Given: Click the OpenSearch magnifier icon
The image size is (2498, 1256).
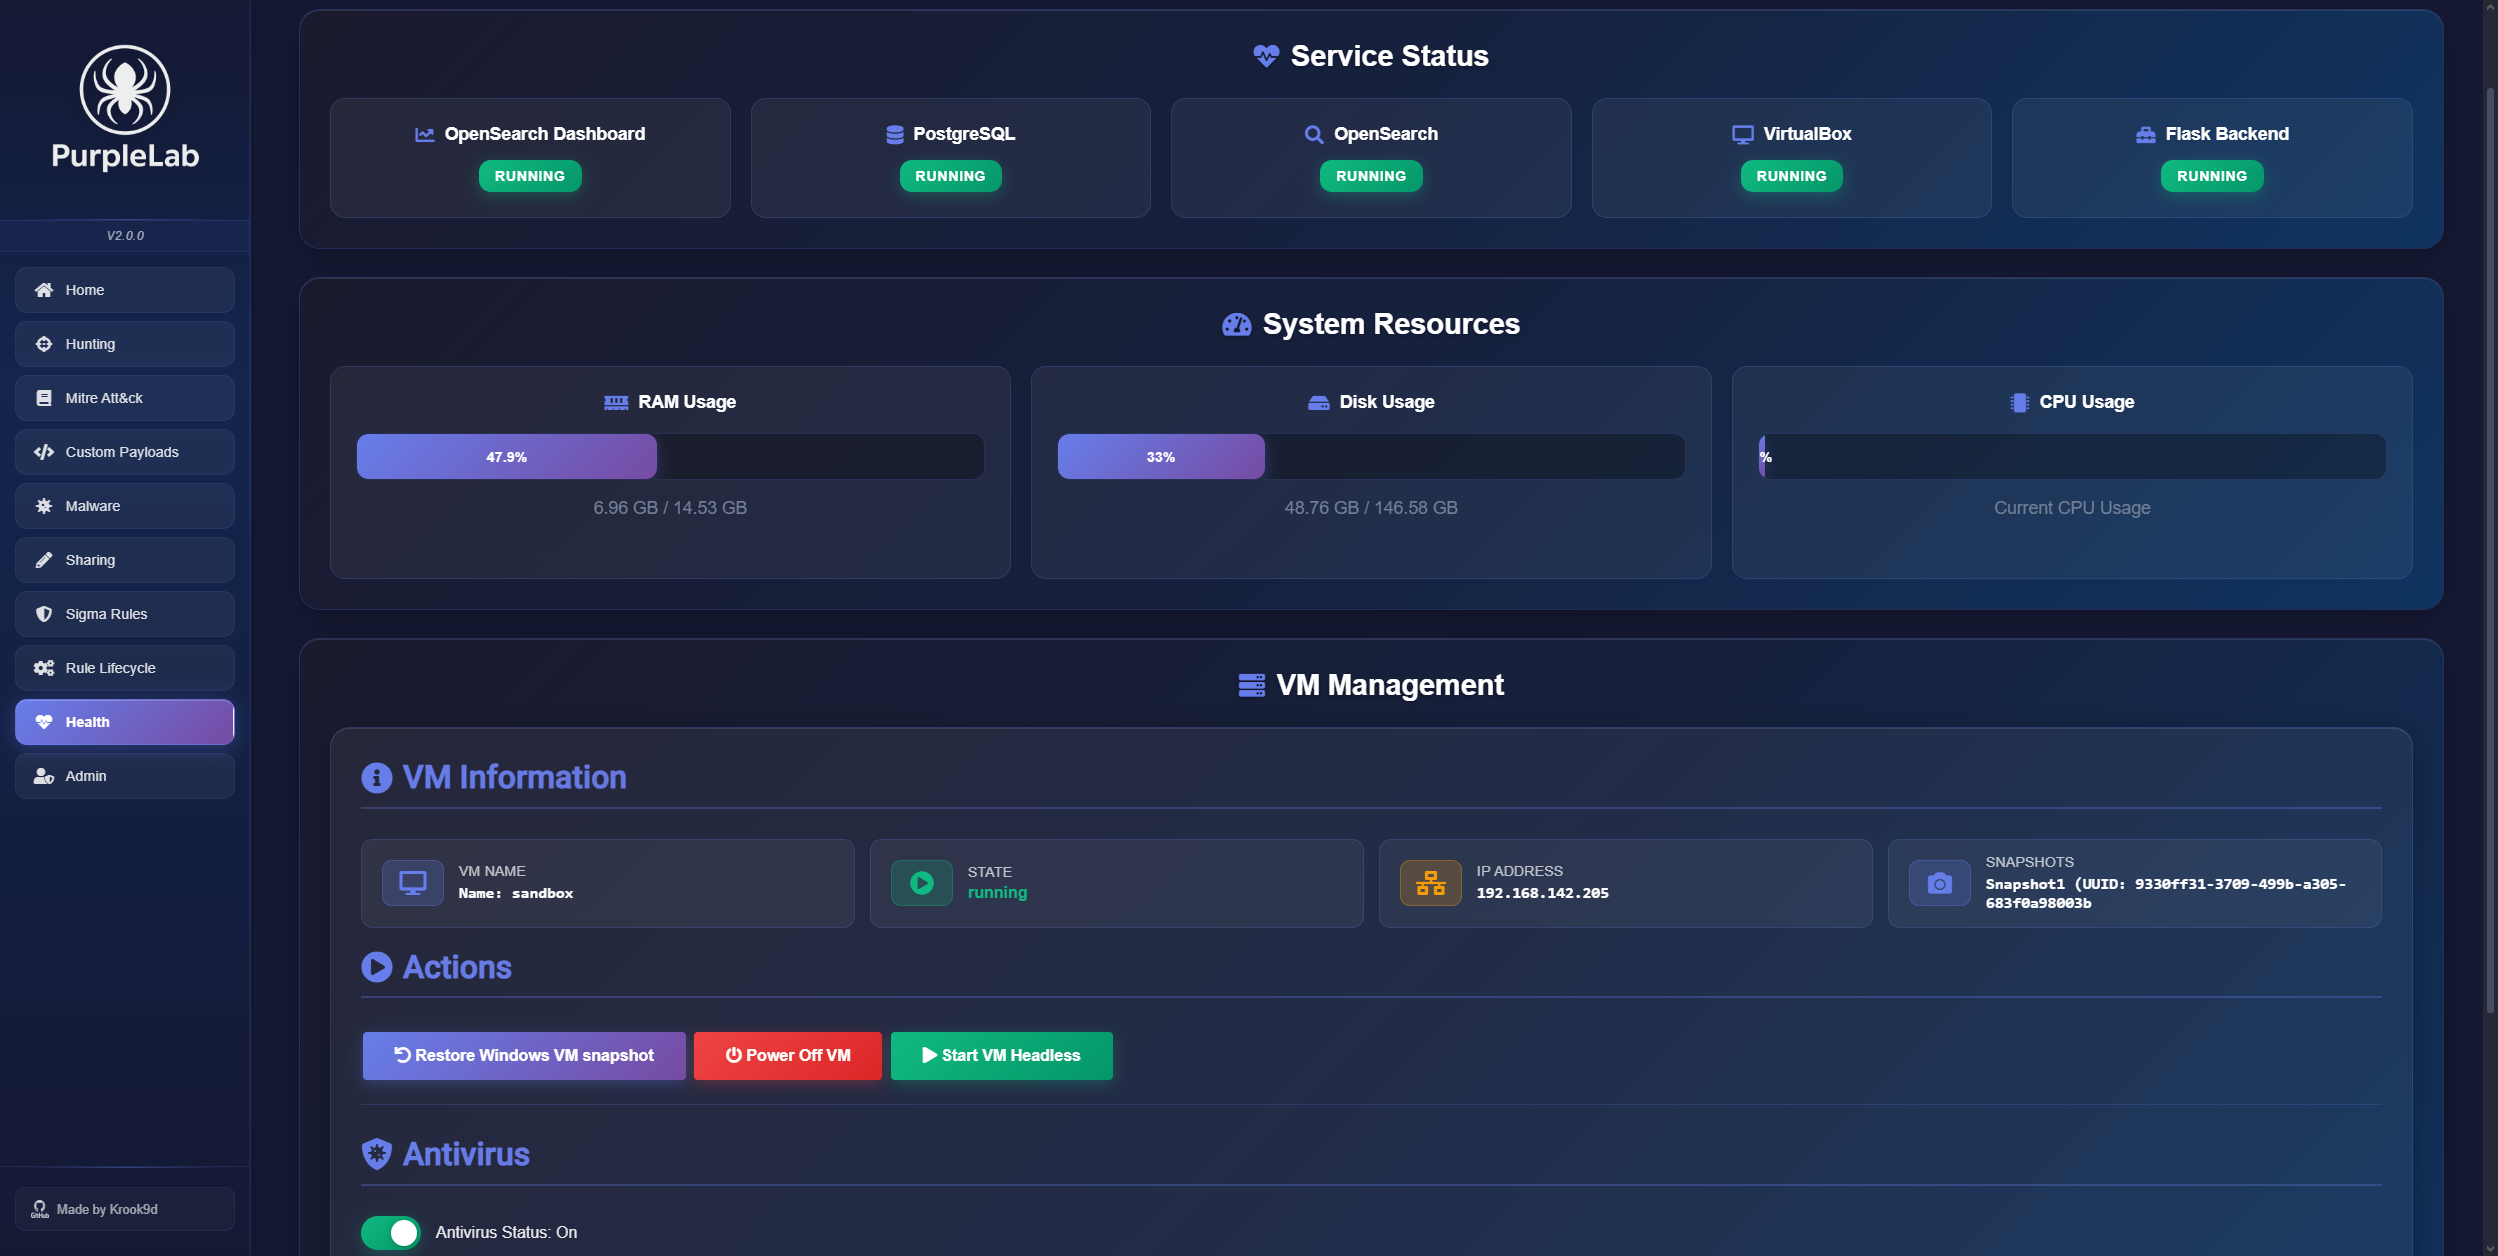Looking at the screenshot, I should 1314,134.
